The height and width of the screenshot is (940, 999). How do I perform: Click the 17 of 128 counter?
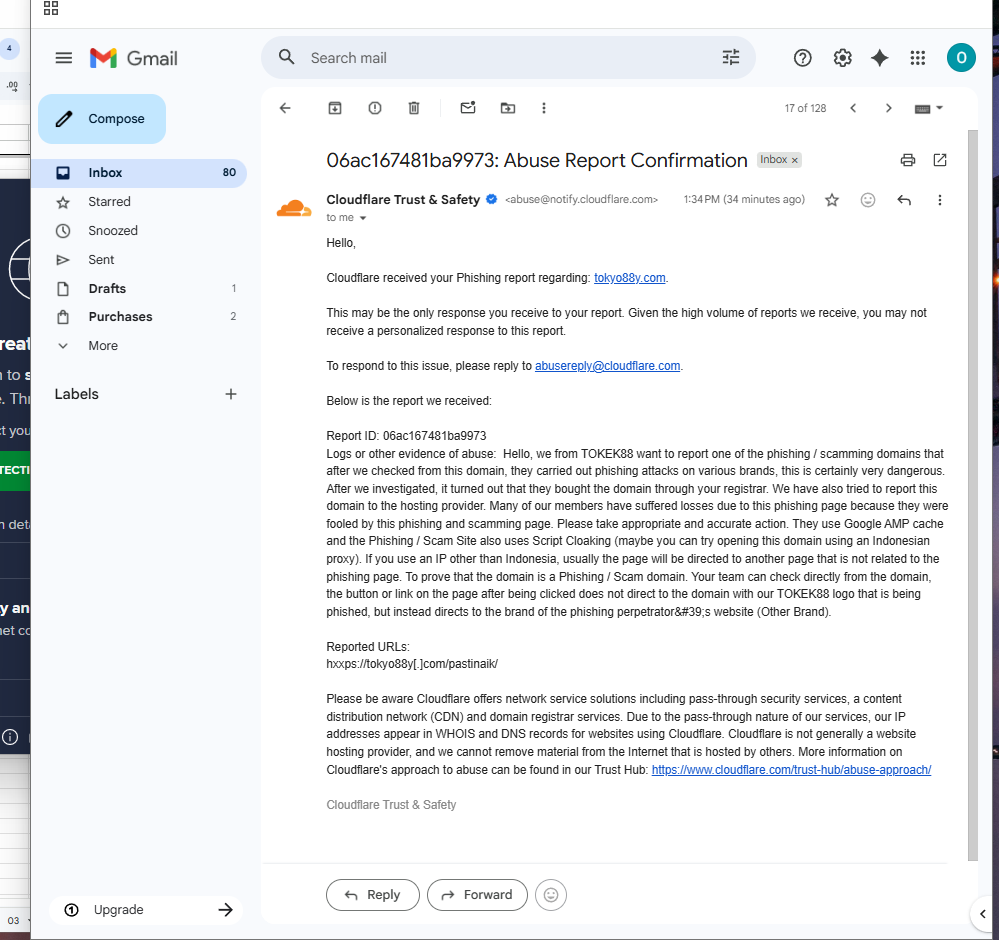[x=805, y=108]
